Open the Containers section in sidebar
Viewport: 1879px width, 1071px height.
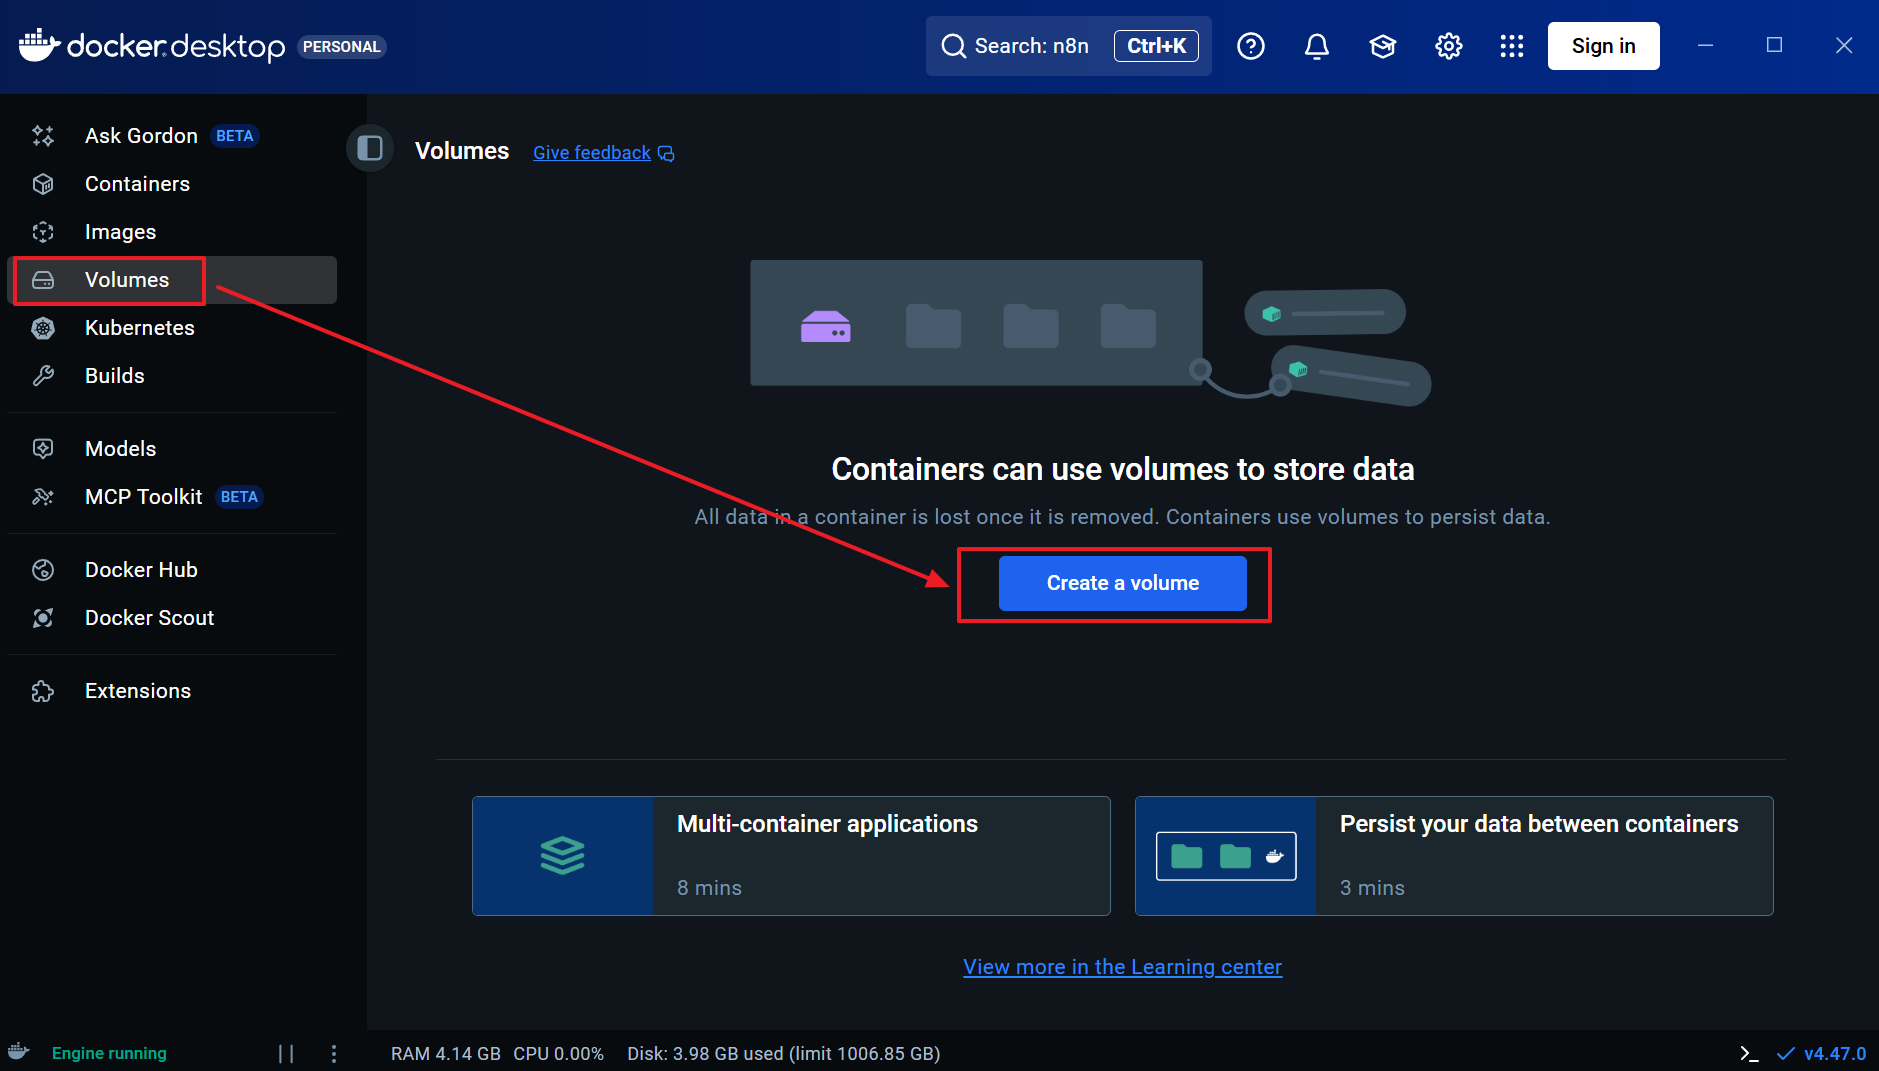tap(137, 184)
